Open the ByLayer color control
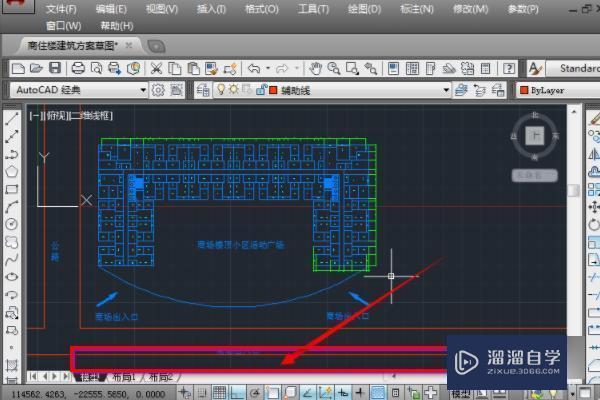The height and width of the screenshot is (400, 600). 558,90
